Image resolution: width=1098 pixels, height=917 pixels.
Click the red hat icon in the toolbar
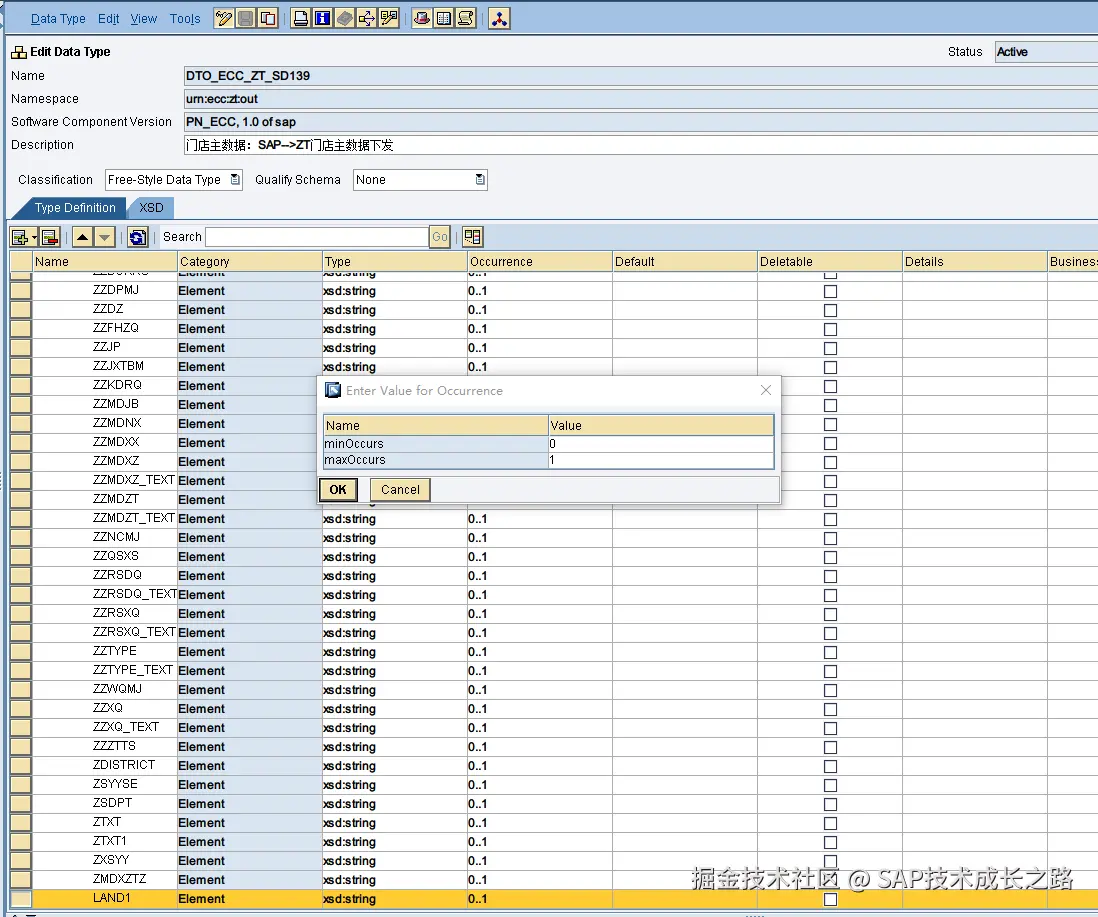(x=422, y=18)
